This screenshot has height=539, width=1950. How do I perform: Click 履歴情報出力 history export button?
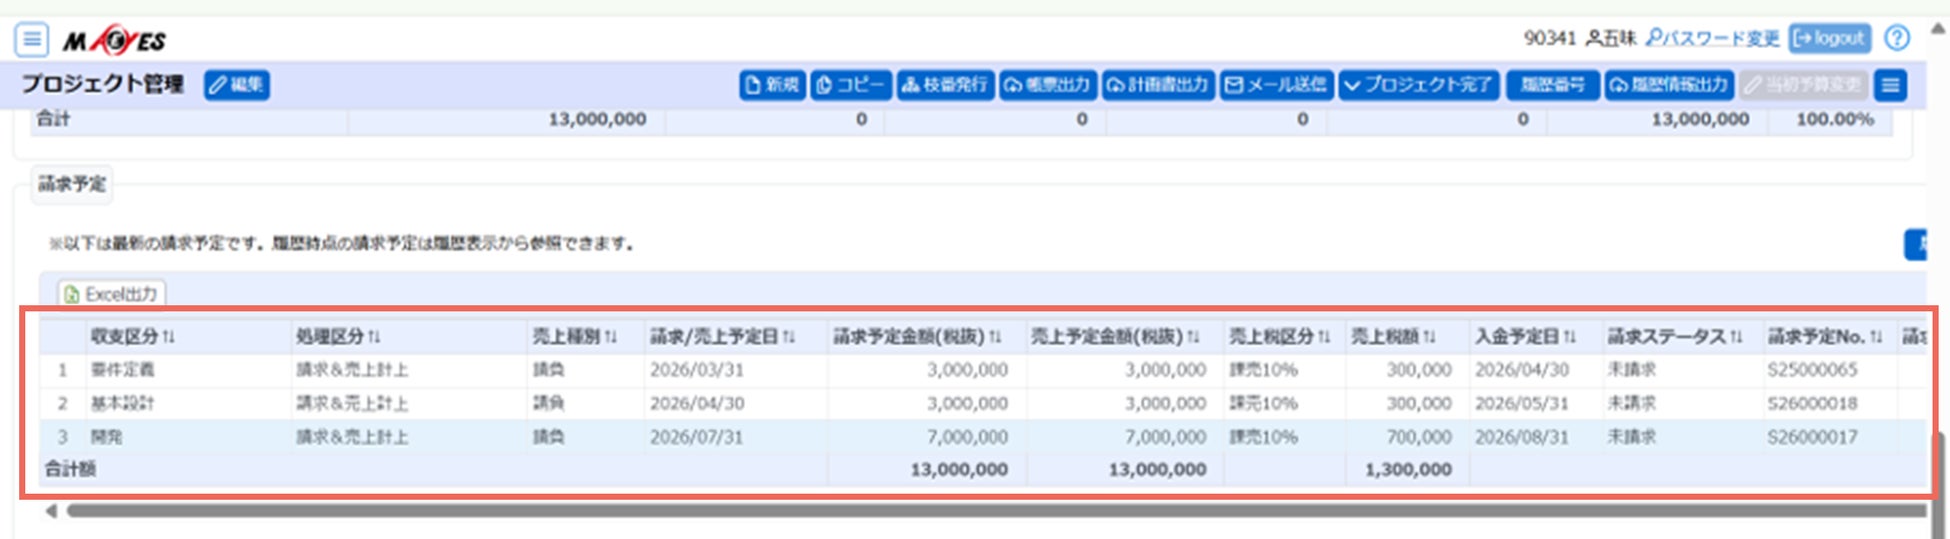tap(1668, 85)
